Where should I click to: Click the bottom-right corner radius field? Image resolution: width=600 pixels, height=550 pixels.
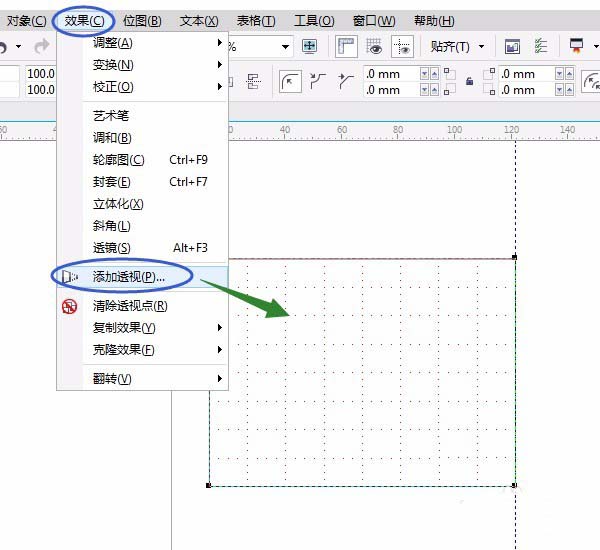click(527, 90)
